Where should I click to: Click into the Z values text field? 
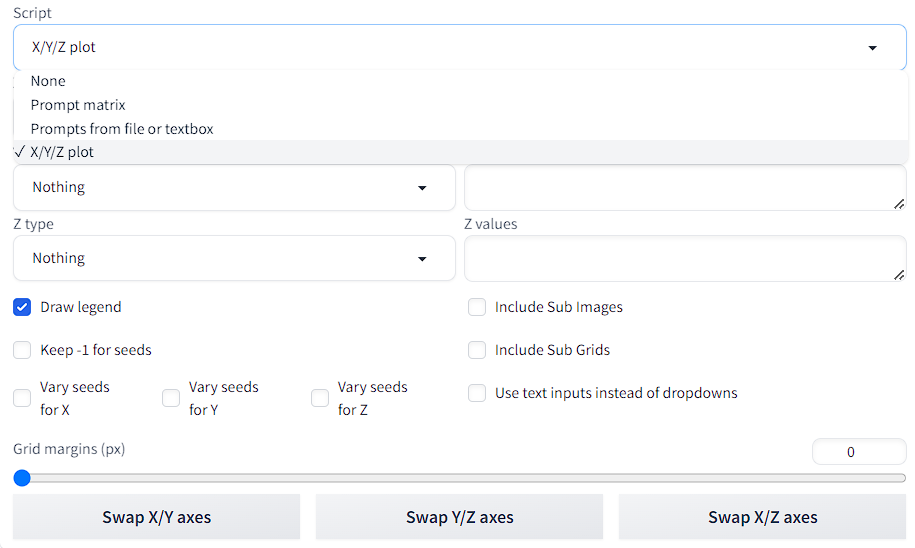point(685,258)
